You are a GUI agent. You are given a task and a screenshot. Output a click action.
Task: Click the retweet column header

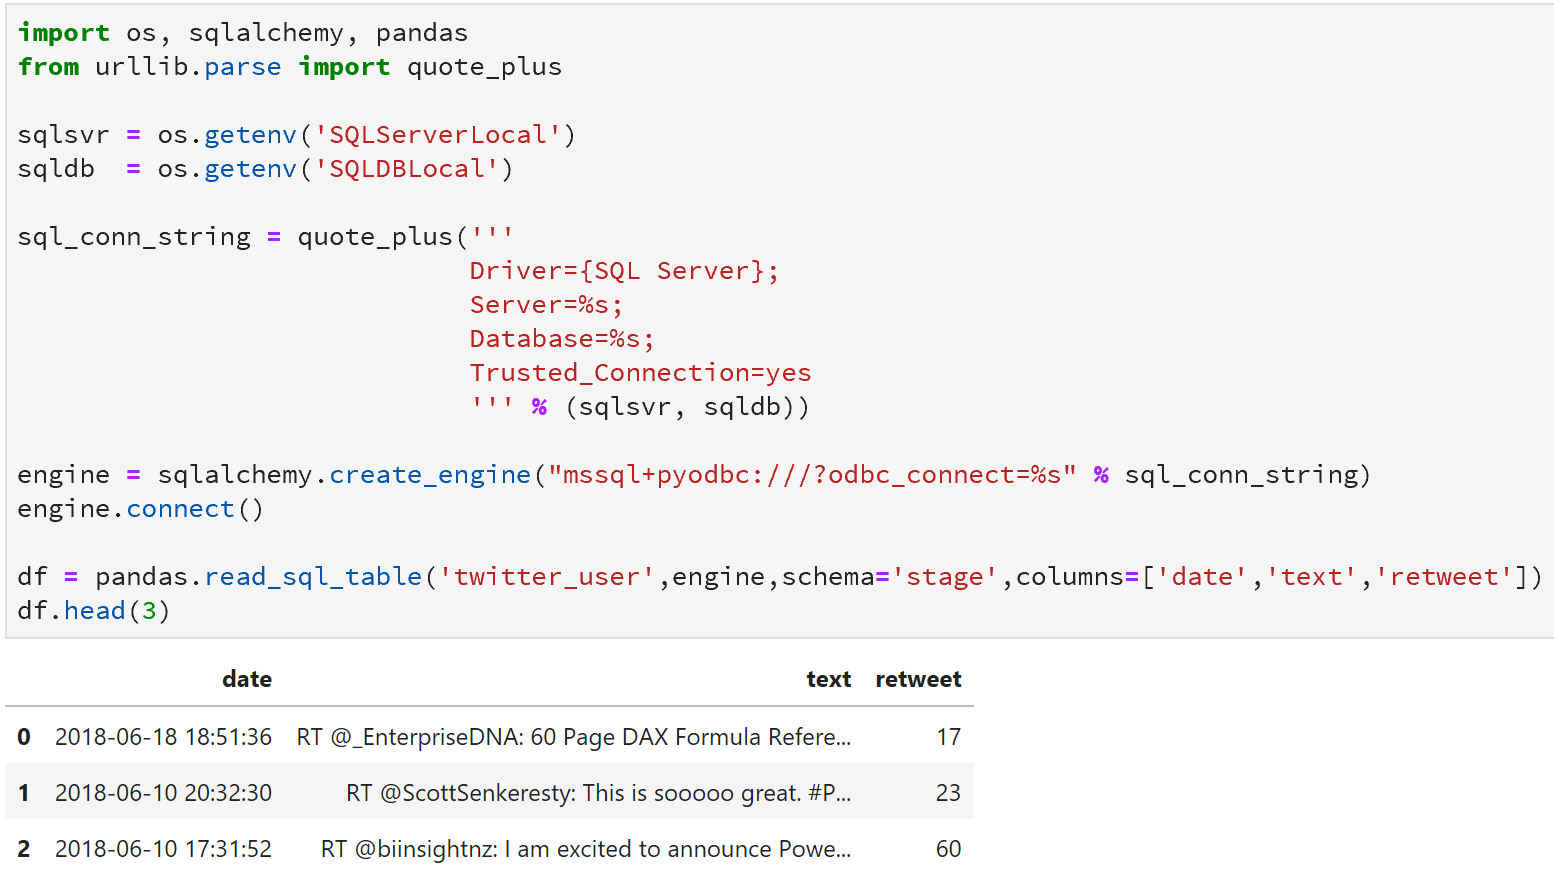tap(917, 679)
